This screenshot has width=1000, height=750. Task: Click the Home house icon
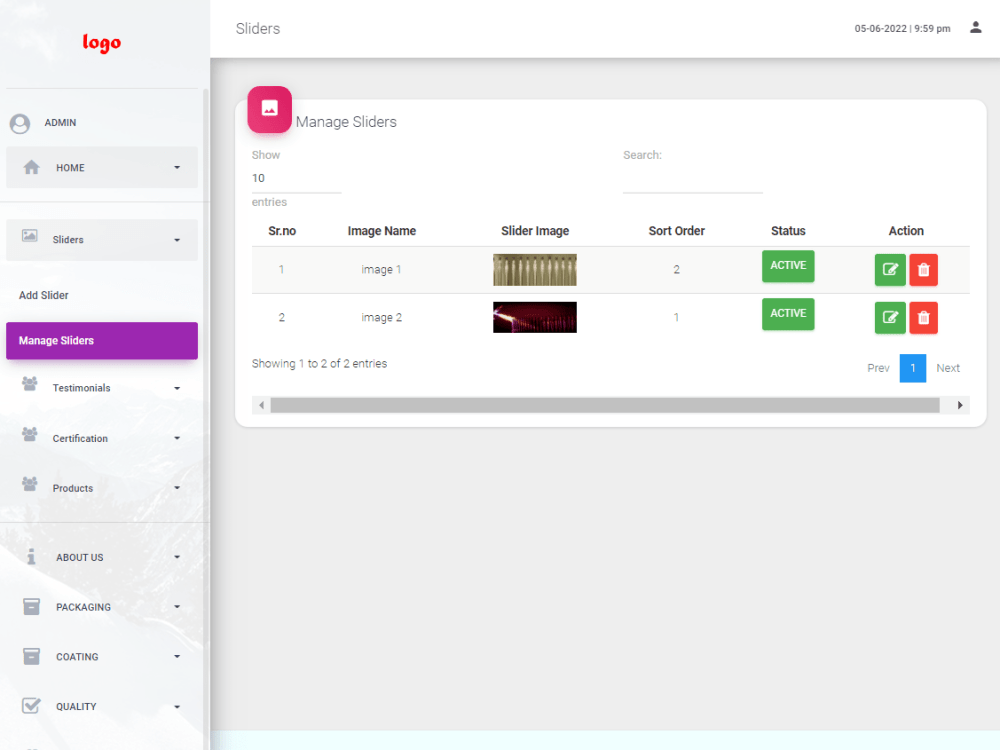point(31,167)
